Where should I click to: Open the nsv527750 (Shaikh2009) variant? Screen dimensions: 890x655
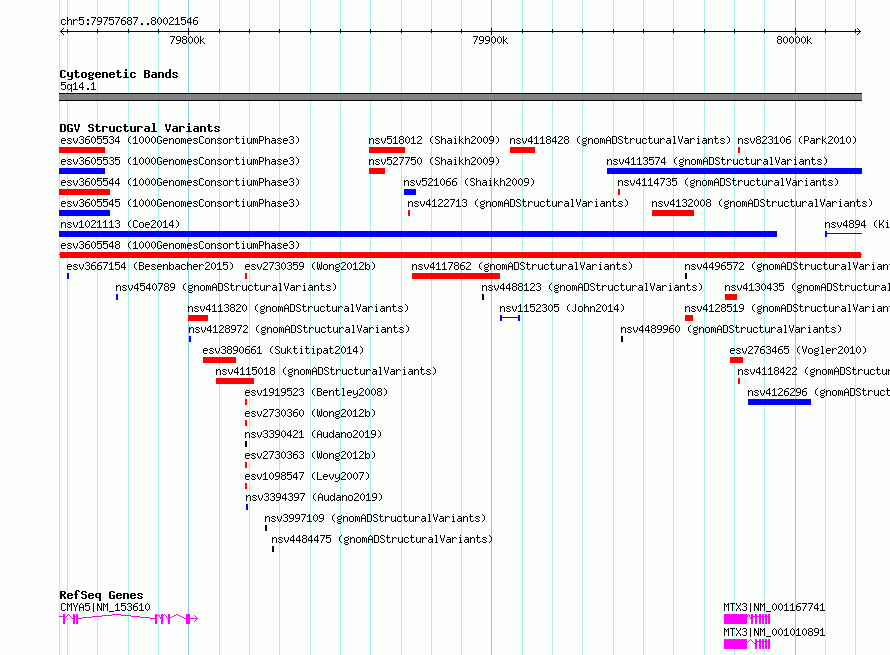tap(434, 161)
